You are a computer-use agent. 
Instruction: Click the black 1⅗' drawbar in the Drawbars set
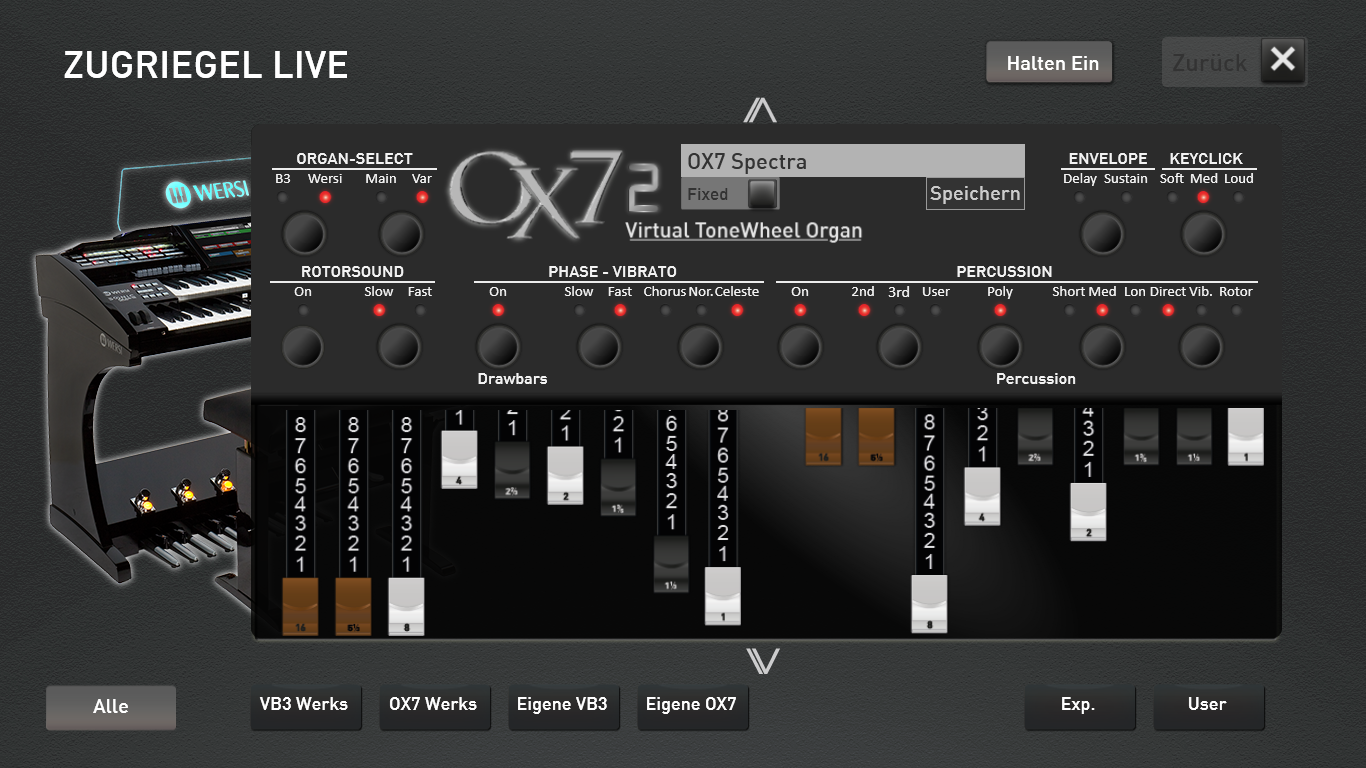[618, 488]
